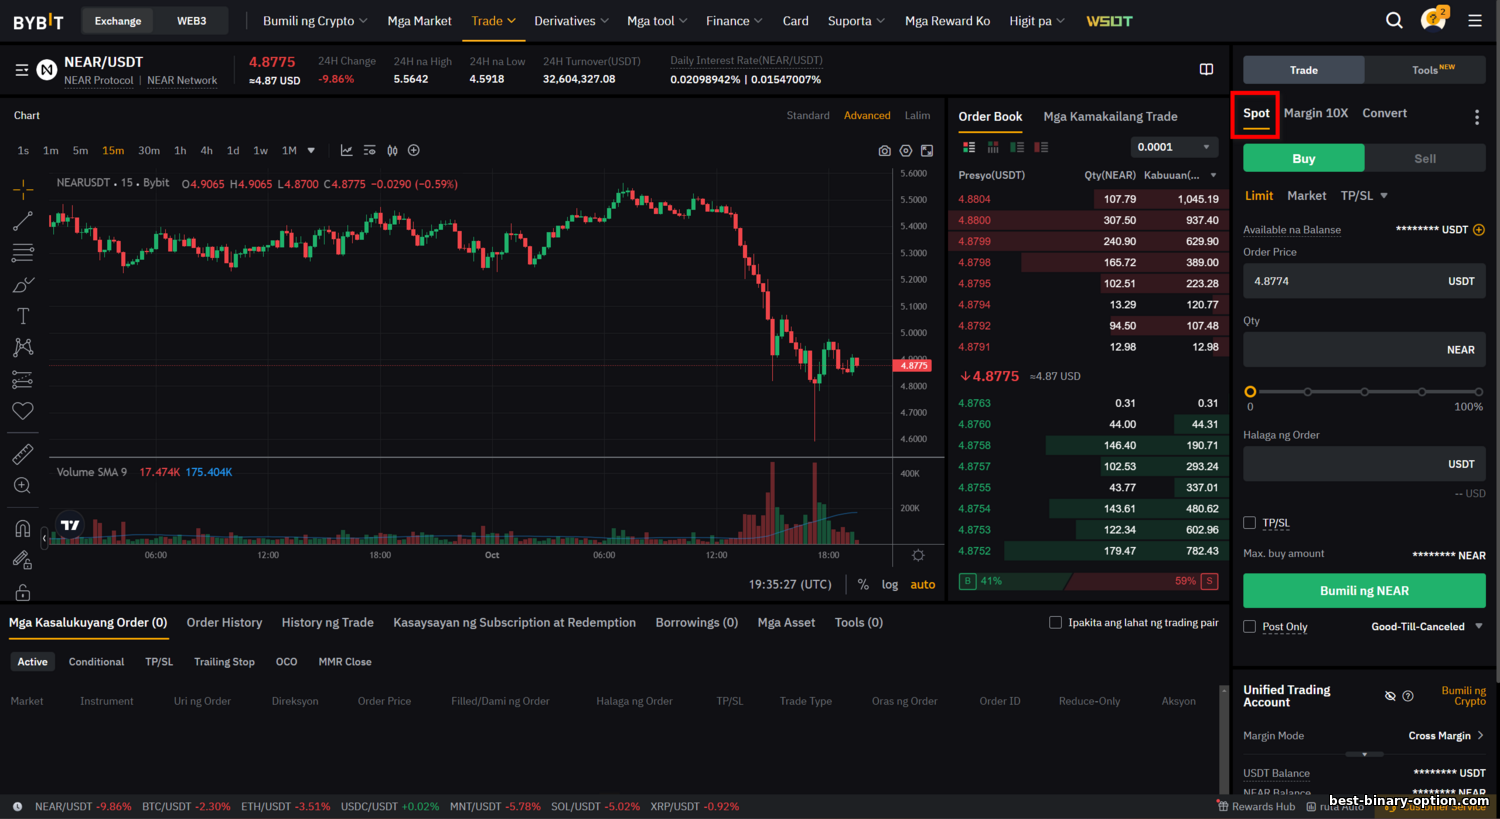Select the ruler measure tool
This screenshot has height=819, width=1500.
pyautogui.click(x=23, y=454)
